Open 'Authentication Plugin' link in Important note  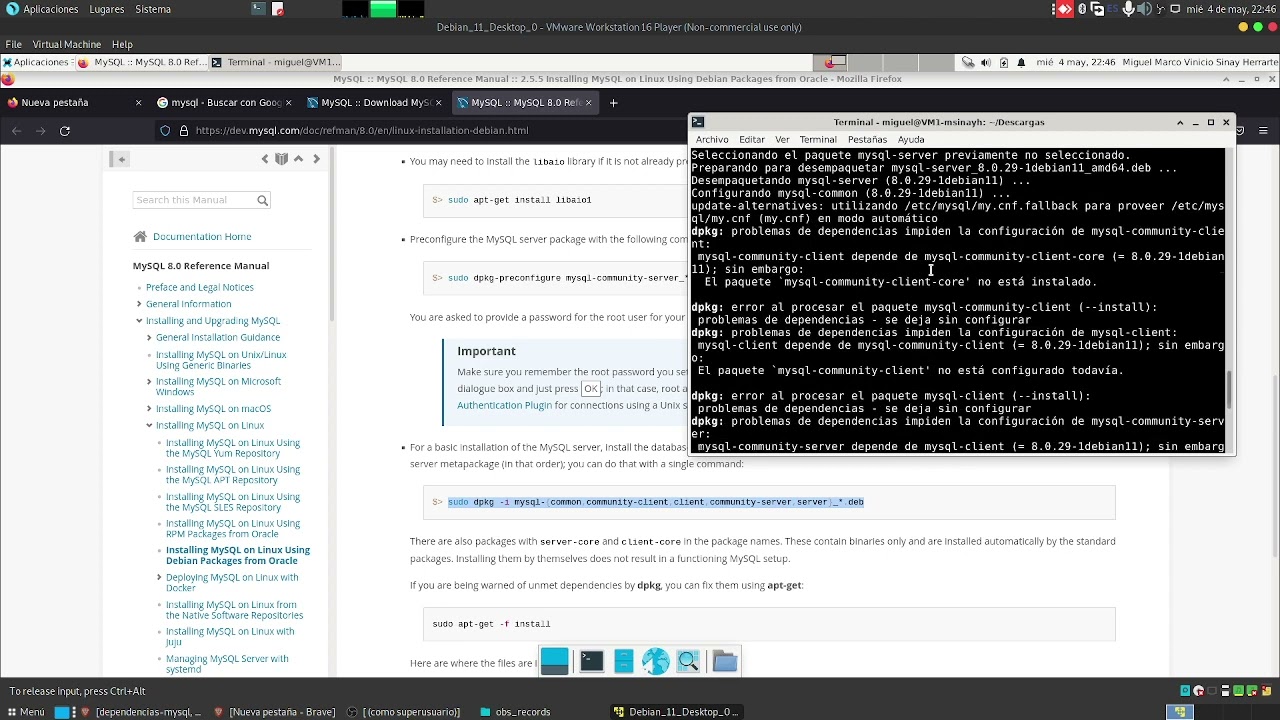[x=504, y=405]
